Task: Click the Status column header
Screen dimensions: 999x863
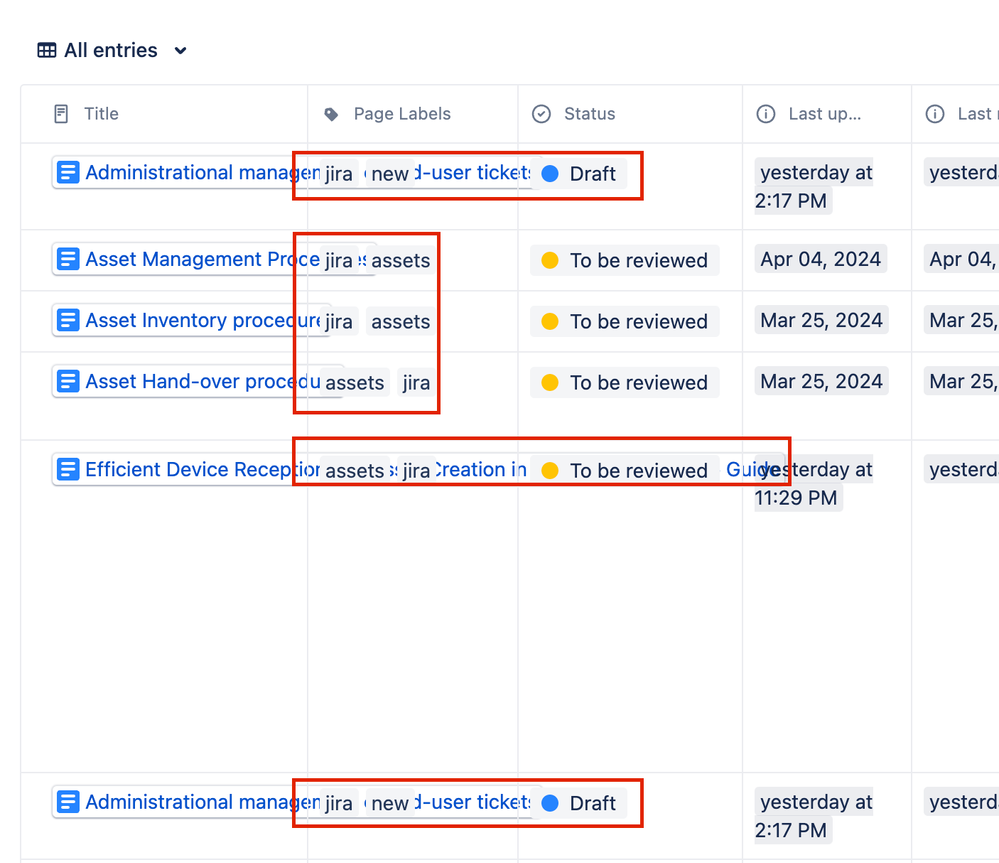Action: point(630,114)
